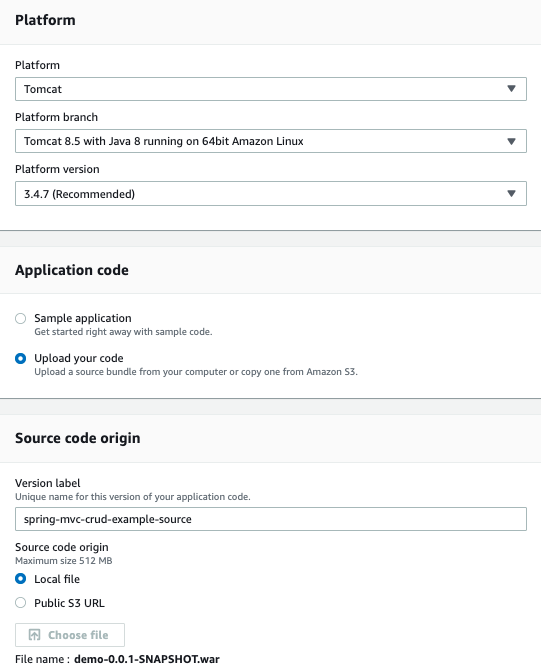Image resolution: width=541 pixels, height=671 pixels.
Task: Click the Version label text field
Action: (x=270, y=519)
